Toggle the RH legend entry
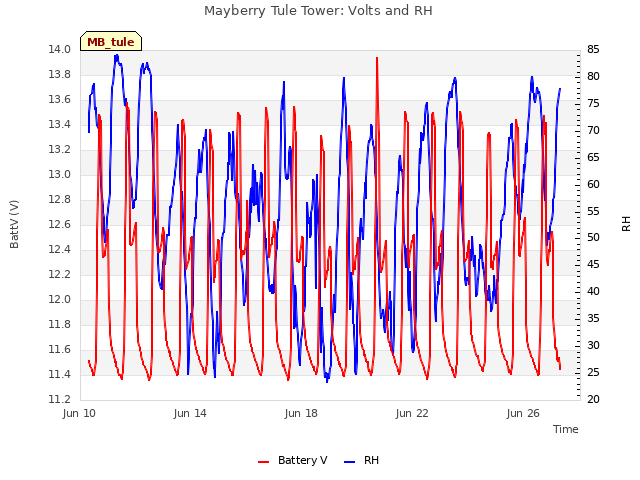The image size is (640, 480). (361, 460)
